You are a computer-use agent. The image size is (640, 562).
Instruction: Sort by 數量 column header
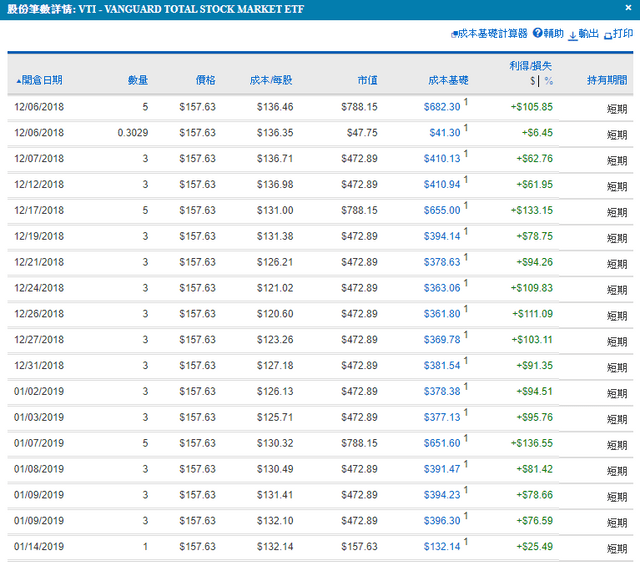[138, 80]
